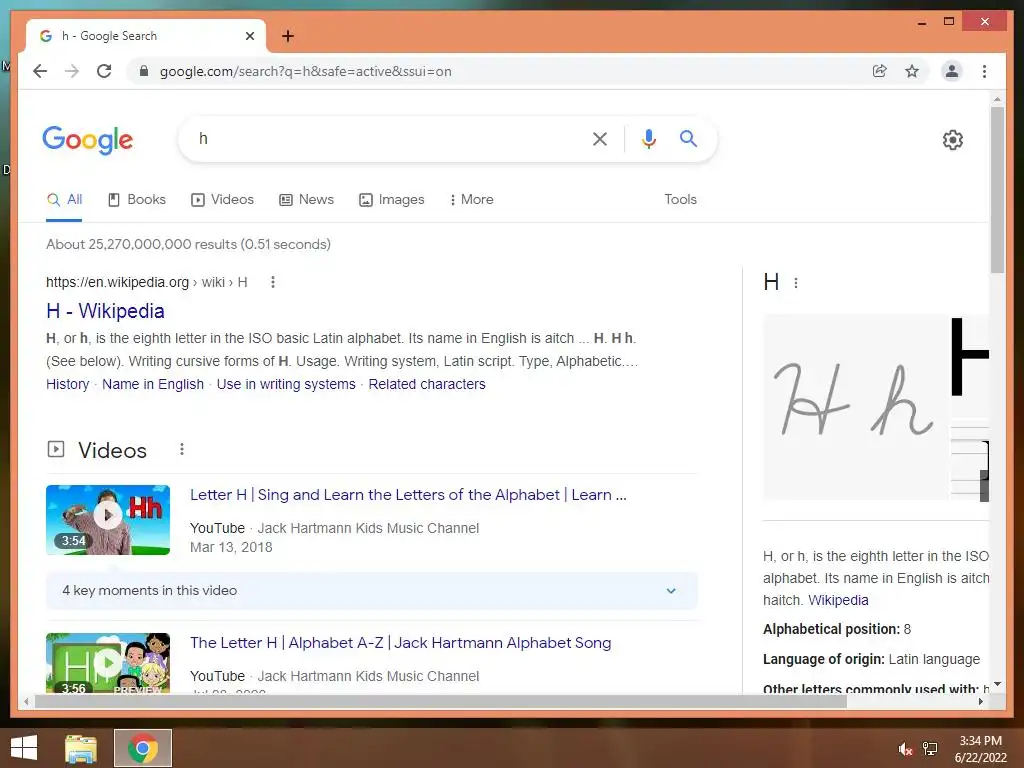
Task: Bookmark this tab with the star icon
Action: point(912,71)
